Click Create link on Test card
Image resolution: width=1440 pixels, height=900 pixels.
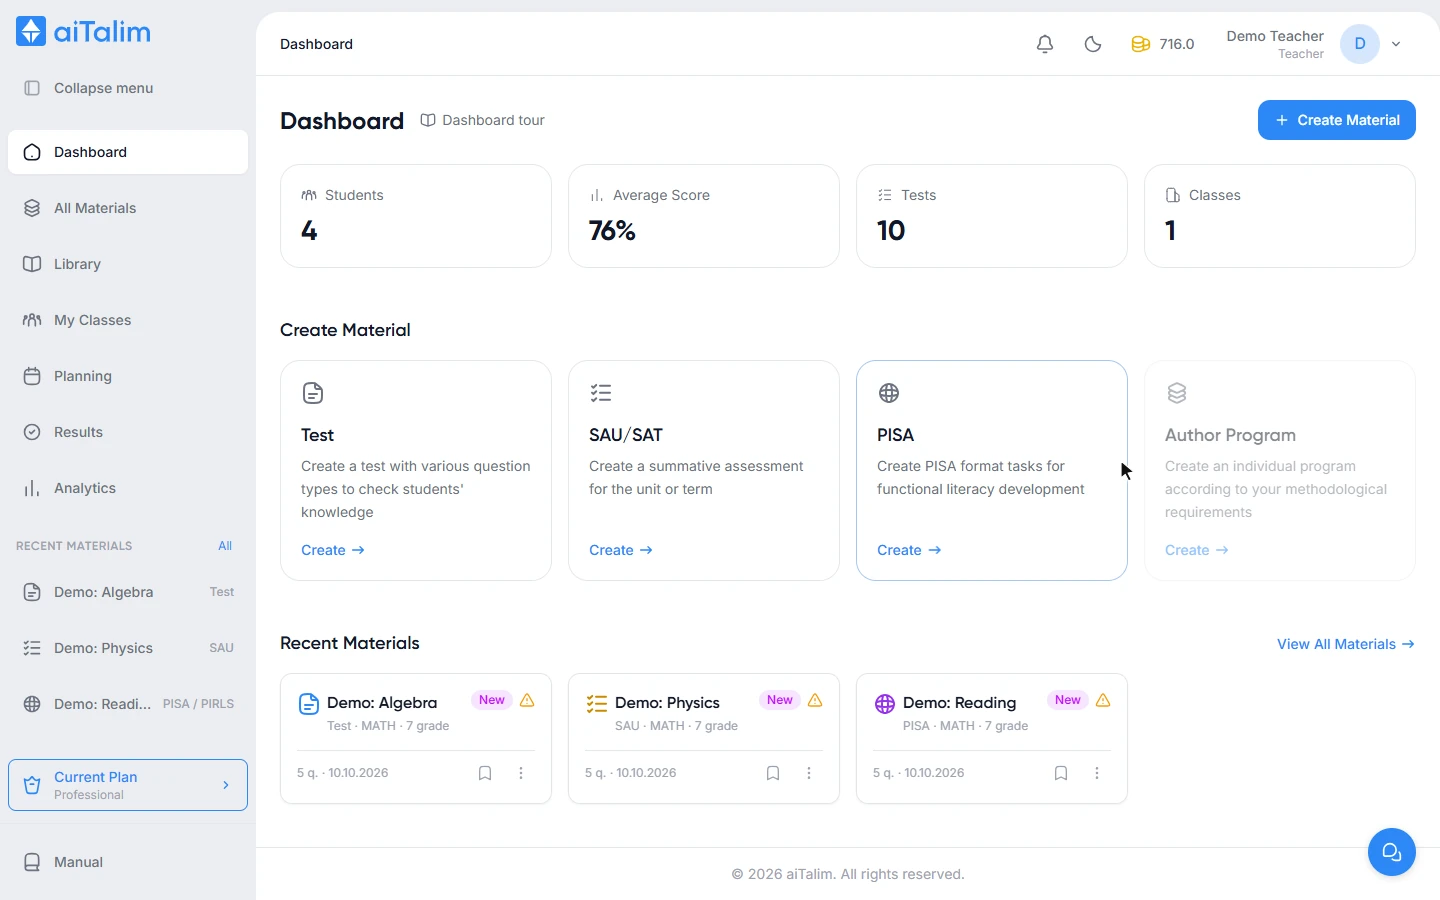[x=333, y=550]
